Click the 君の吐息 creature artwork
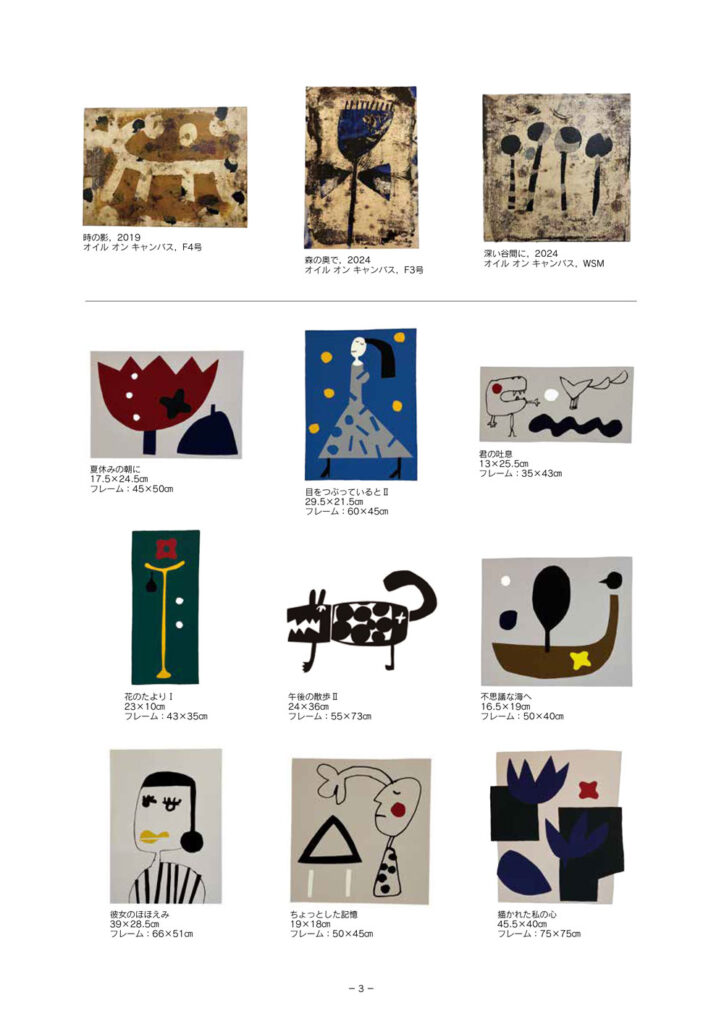 pos(556,404)
